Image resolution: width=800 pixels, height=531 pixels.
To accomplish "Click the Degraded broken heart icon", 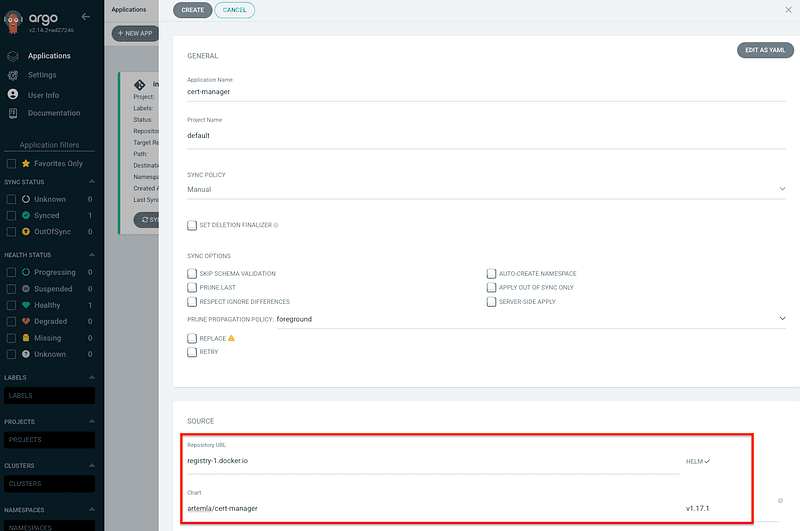I will coord(26,321).
